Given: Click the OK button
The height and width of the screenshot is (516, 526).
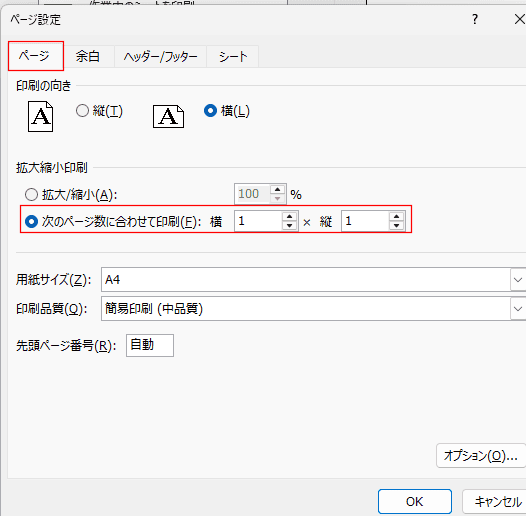Looking at the screenshot, I should pyautogui.click(x=415, y=502).
